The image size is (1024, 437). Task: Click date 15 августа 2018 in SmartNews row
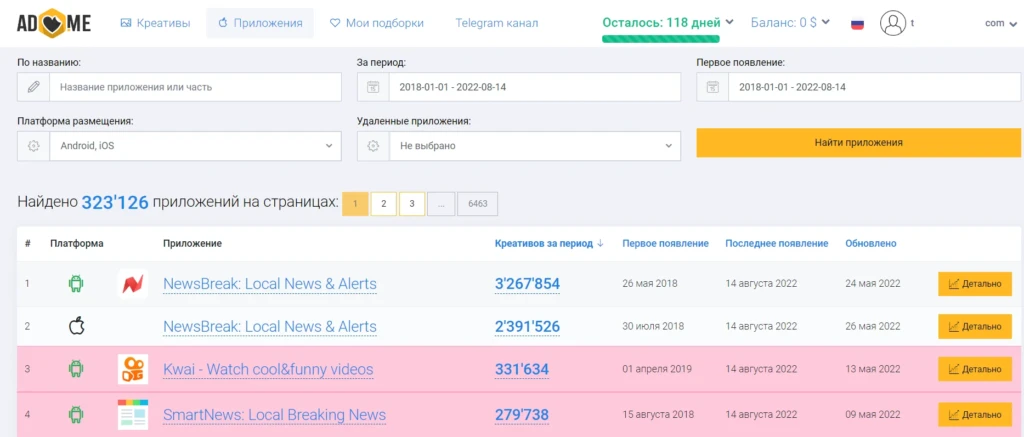(658, 414)
